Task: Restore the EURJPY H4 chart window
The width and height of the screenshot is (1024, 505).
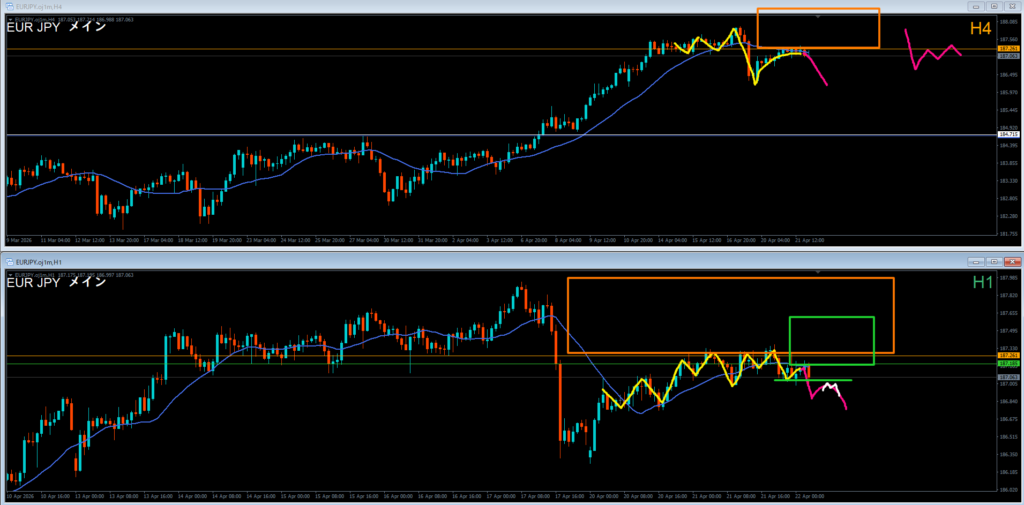Action: tap(994, 6)
